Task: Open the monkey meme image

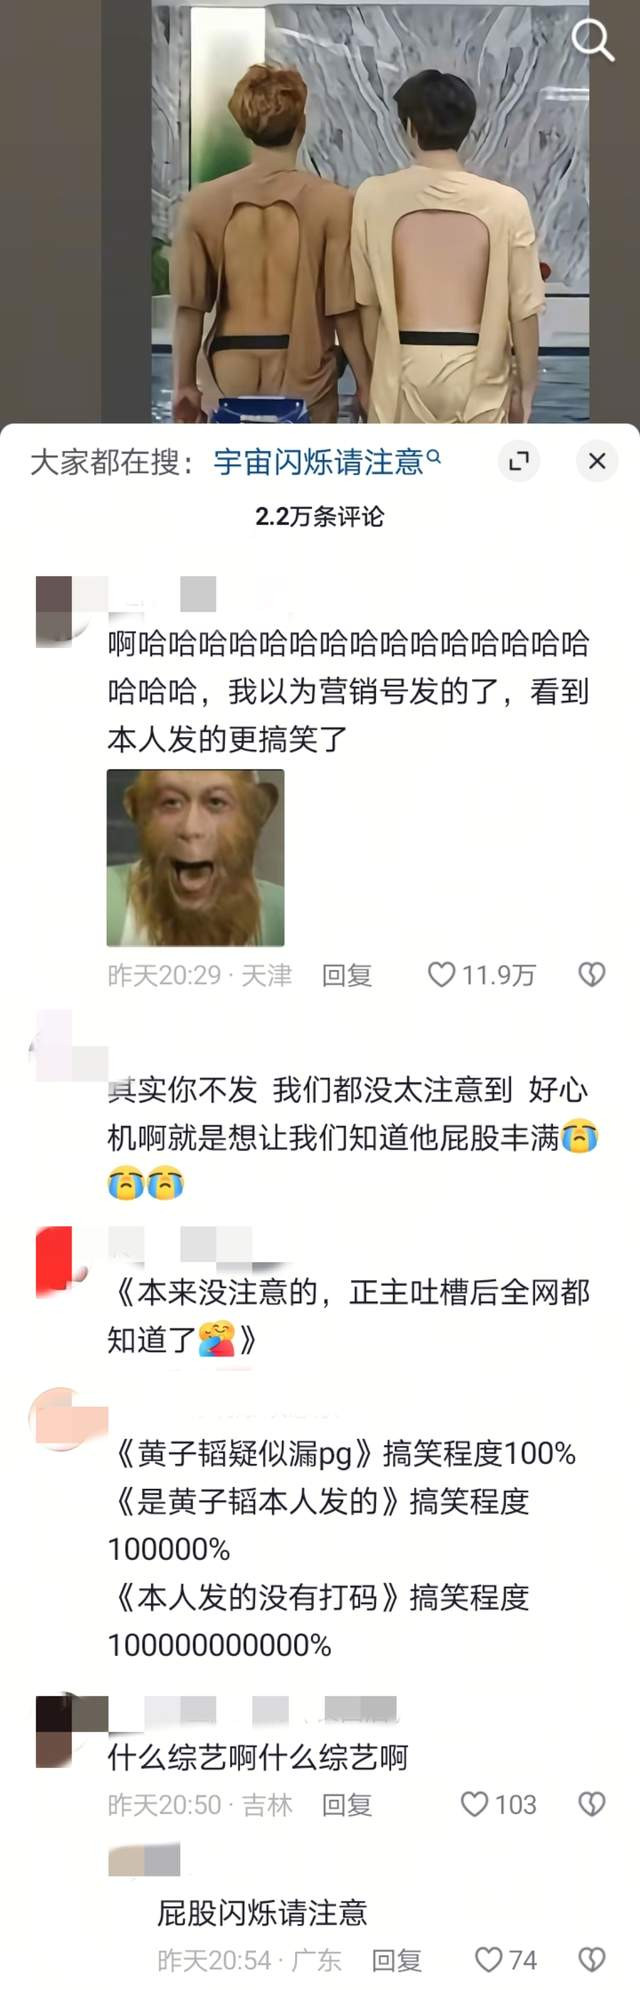Action: [x=196, y=858]
